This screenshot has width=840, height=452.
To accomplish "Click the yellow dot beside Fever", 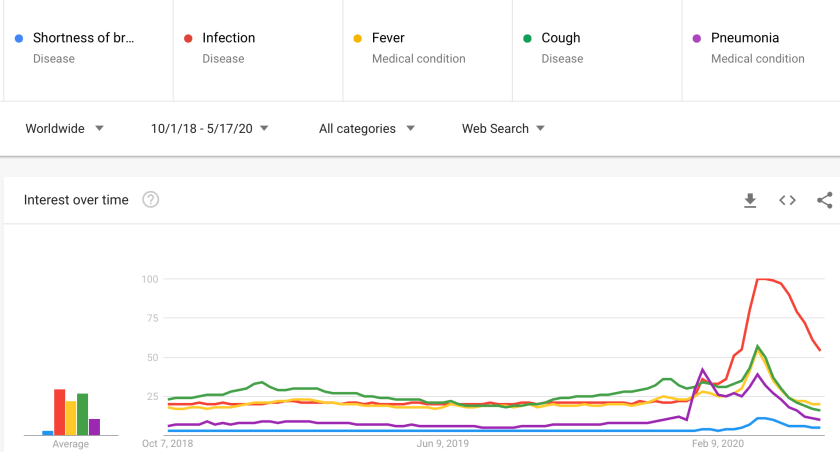I will 358,39.
